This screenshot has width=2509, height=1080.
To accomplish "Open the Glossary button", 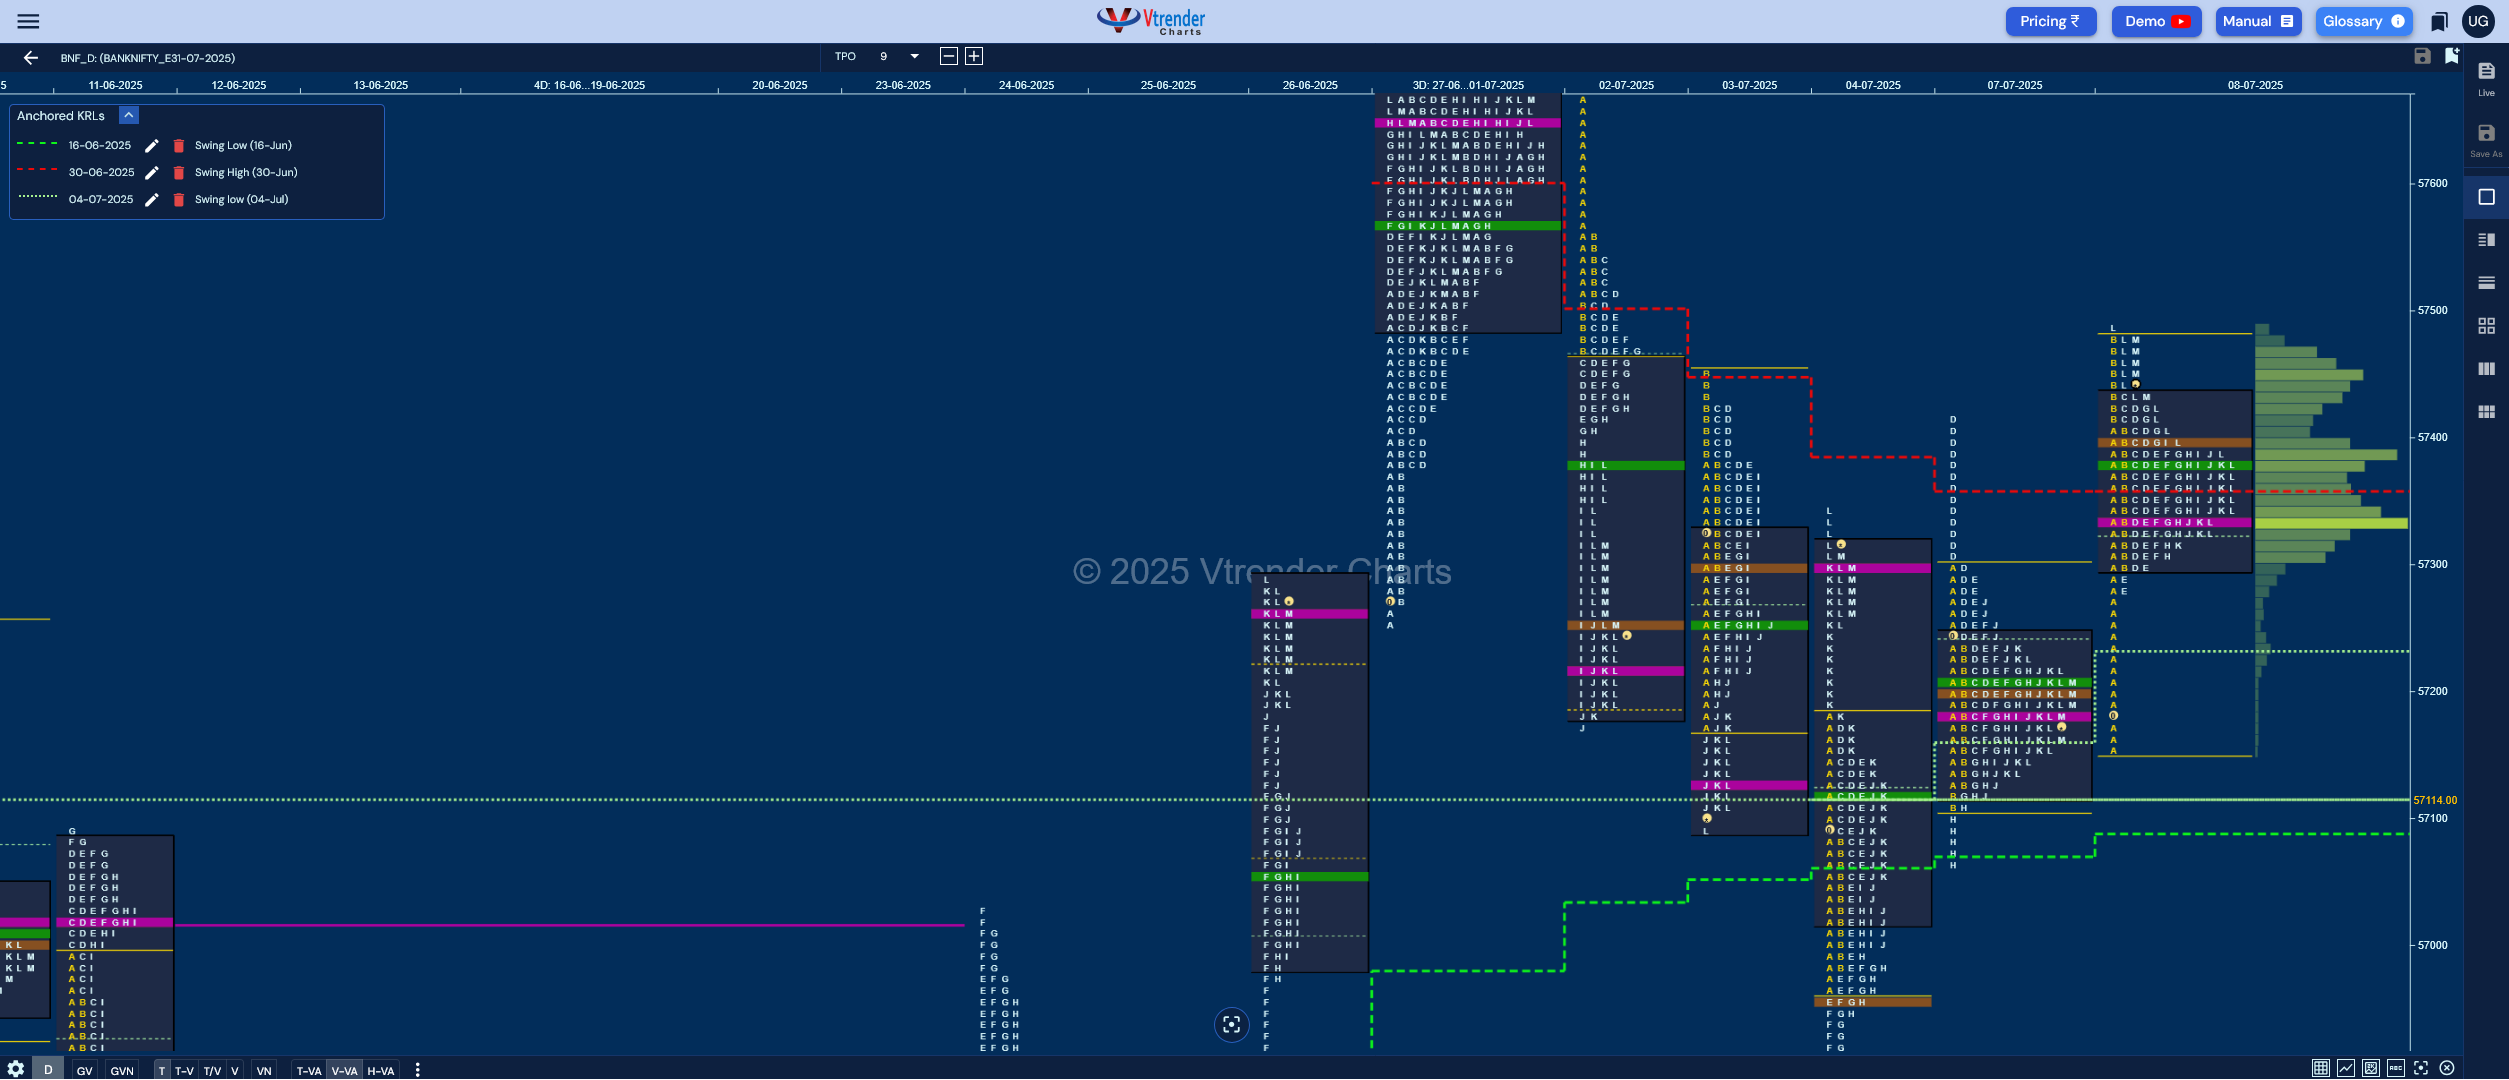I will [x=2363, y=22].
